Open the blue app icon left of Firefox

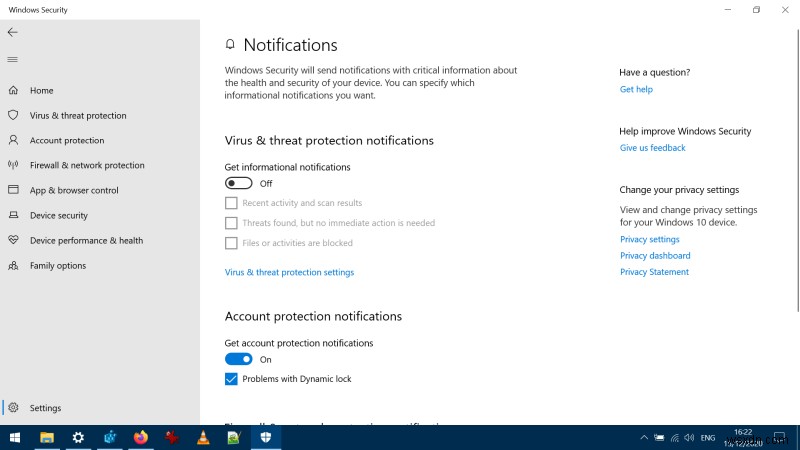(110, 438)
